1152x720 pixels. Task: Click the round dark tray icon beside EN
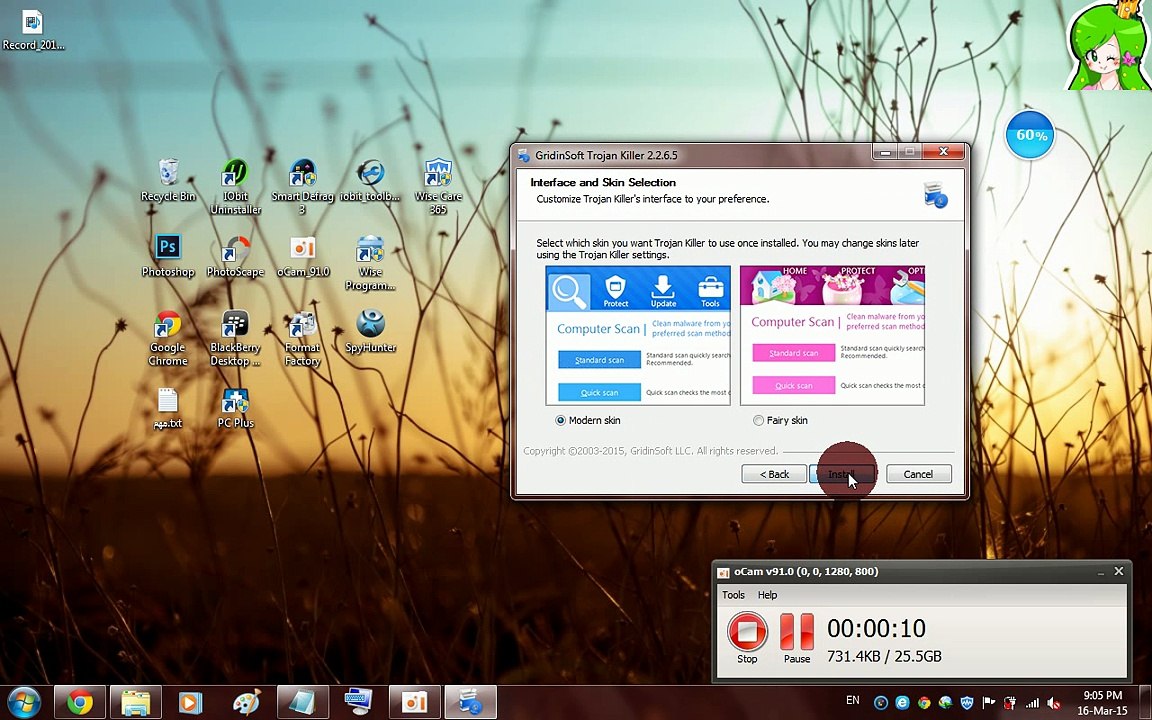(880, 703)
